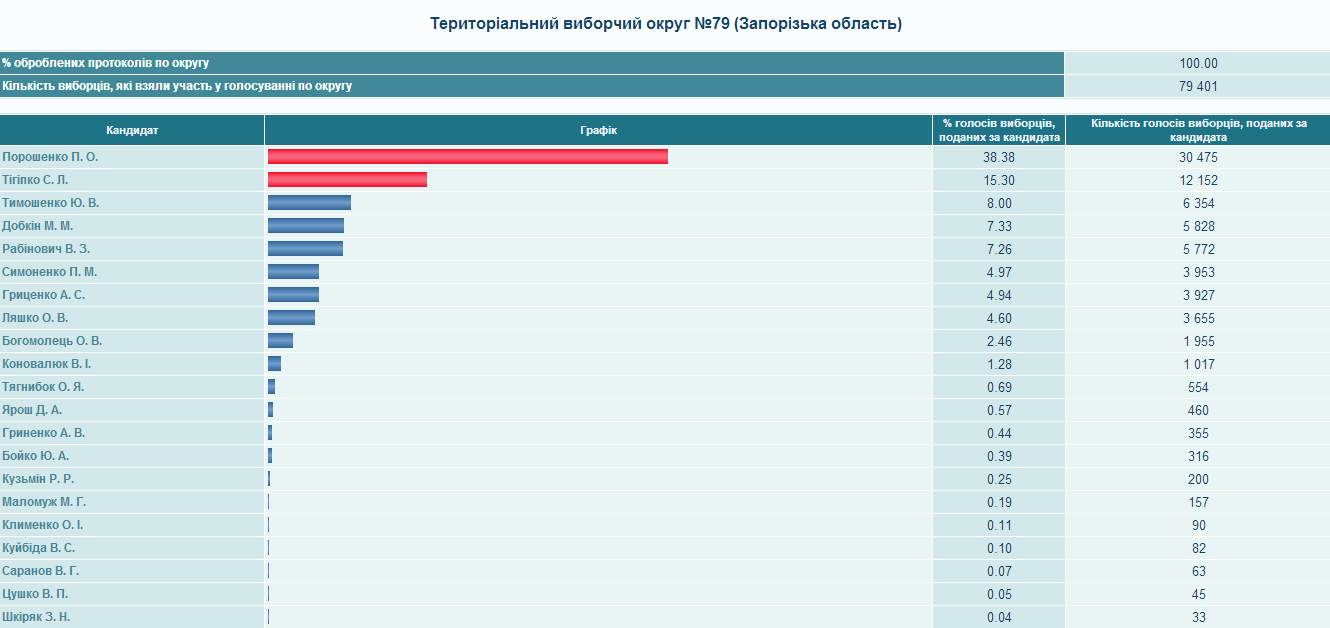Click the red bar for Порошенко П. О.

point(468,157)
